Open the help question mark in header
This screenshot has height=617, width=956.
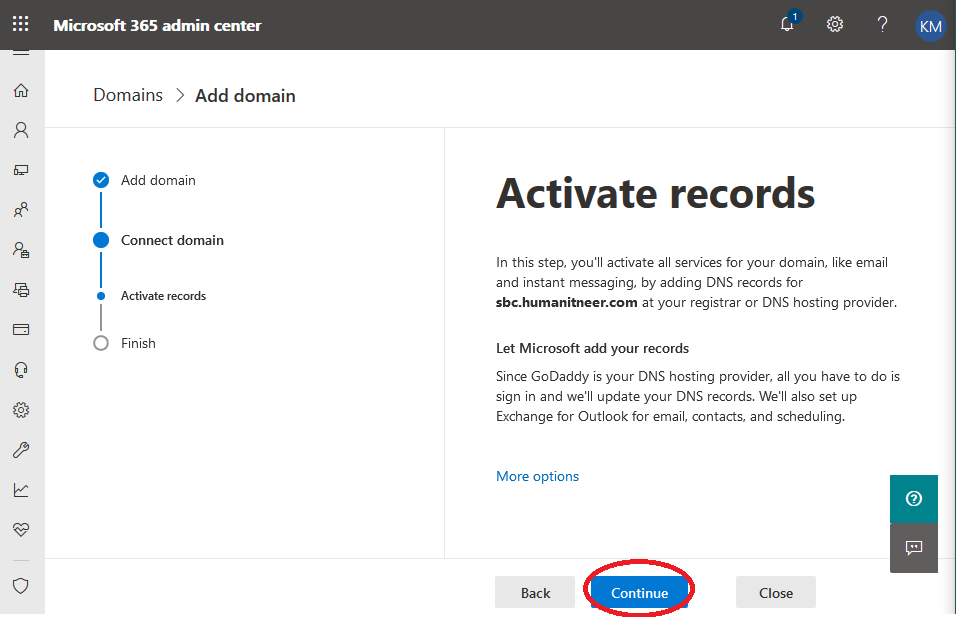[882, 24]
